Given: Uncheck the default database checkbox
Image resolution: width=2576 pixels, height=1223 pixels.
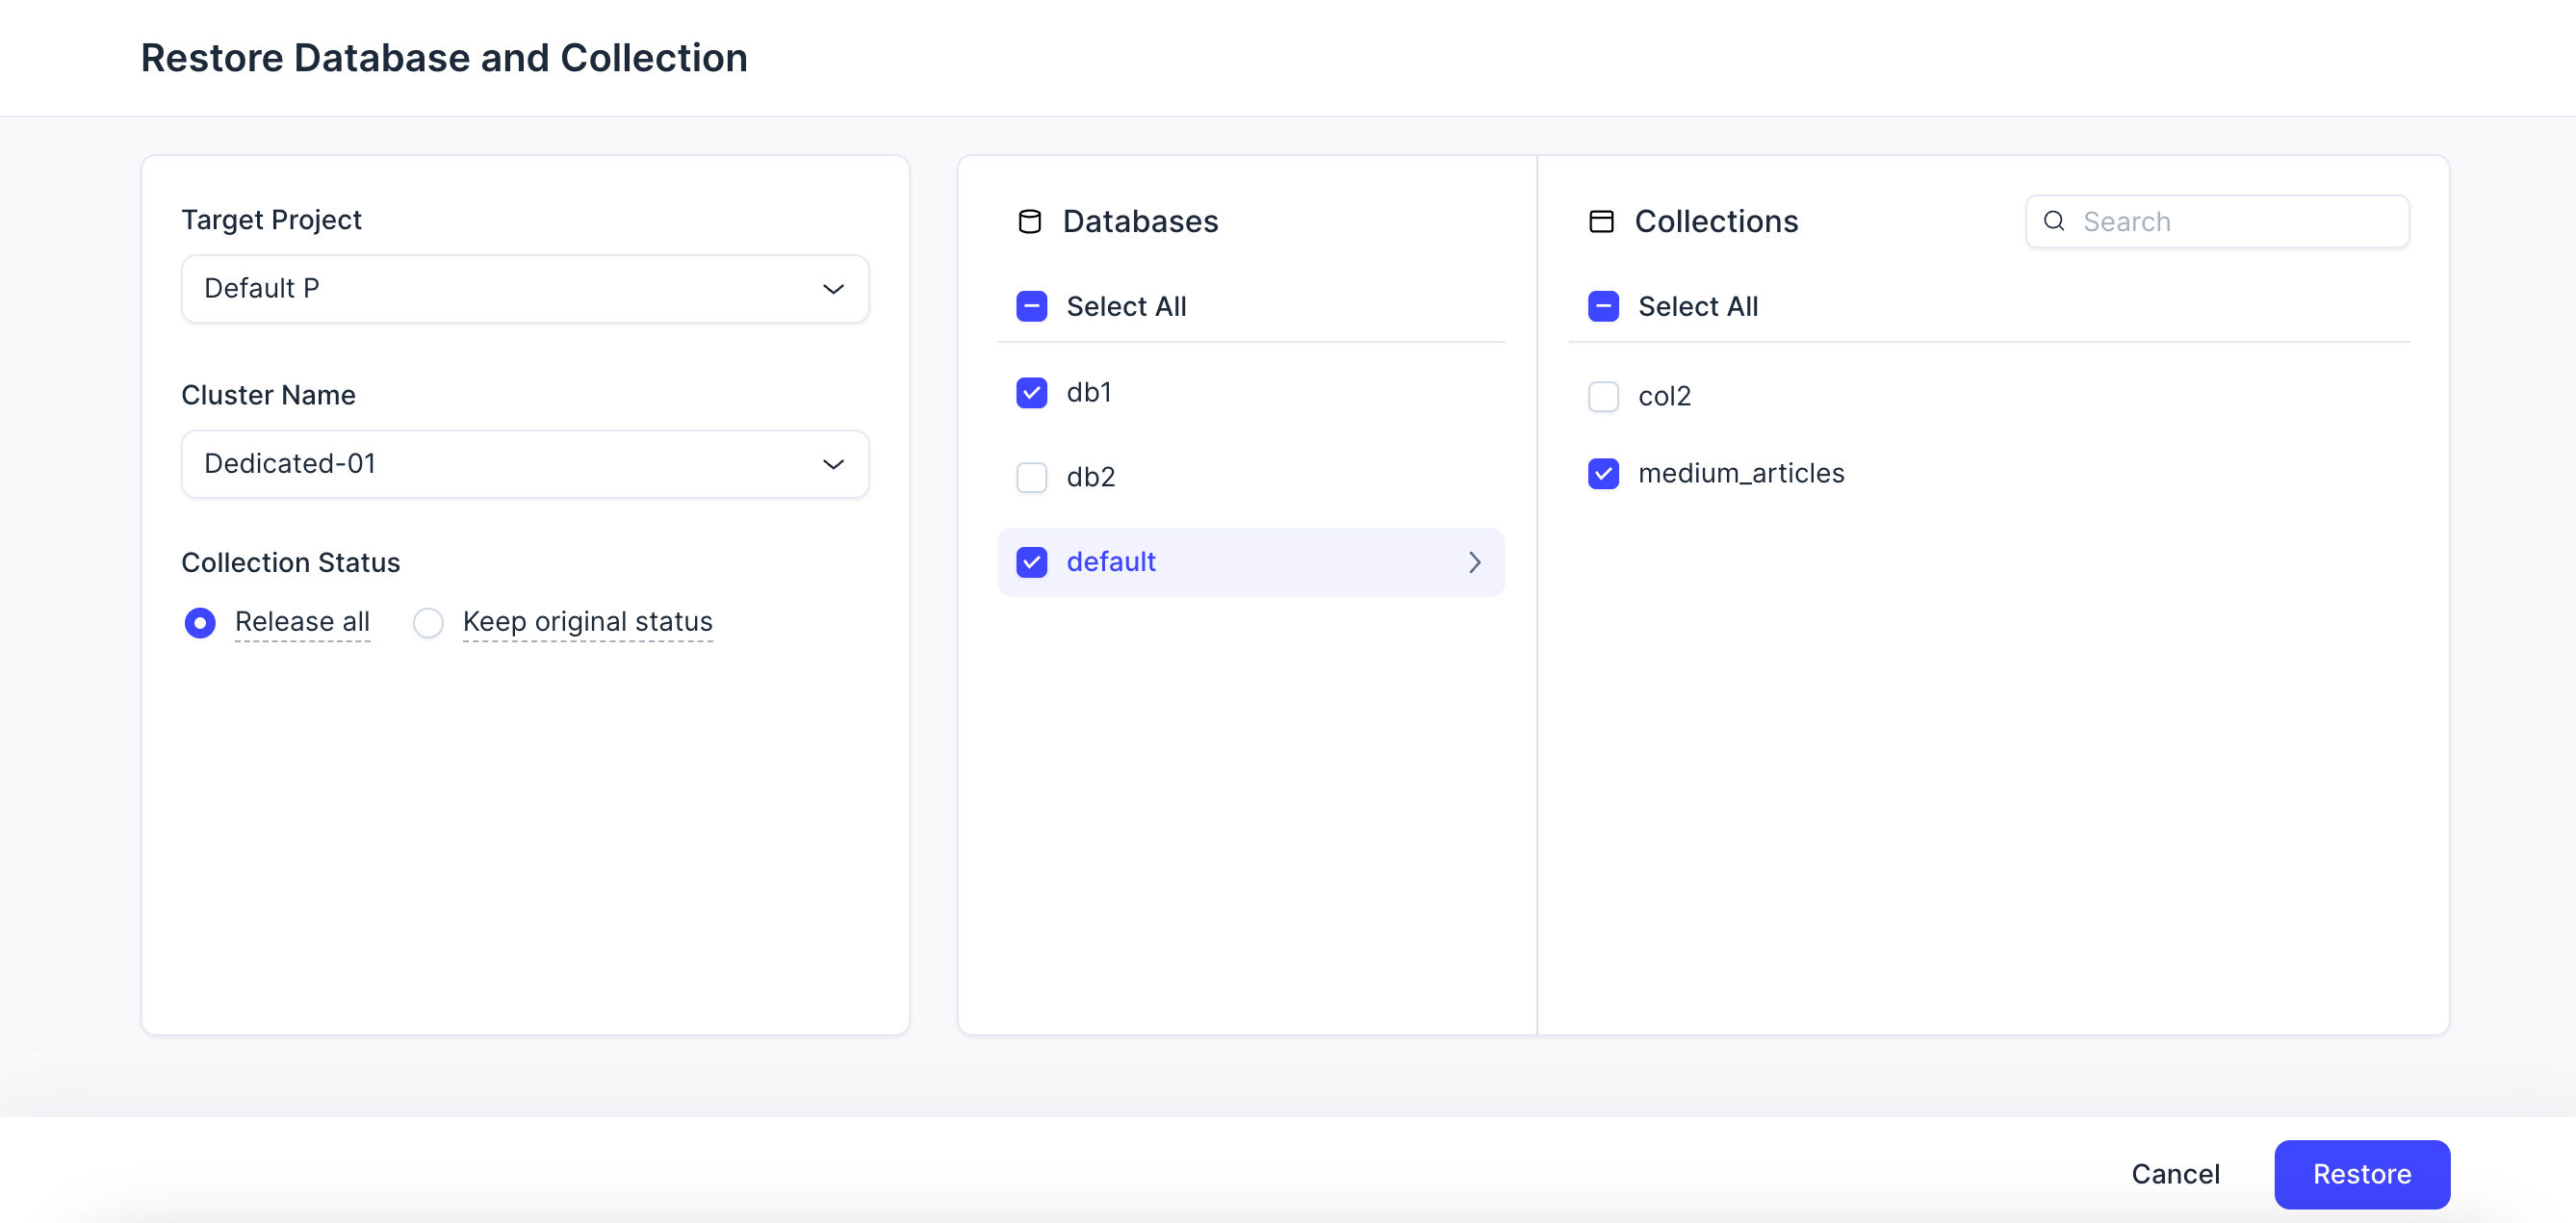Looking at the screenshot, I should (x=1031, y=562).
